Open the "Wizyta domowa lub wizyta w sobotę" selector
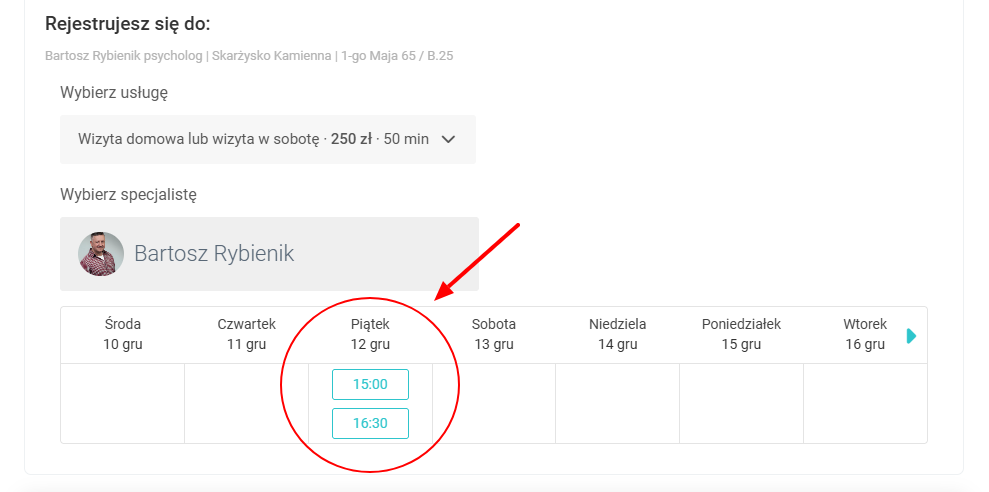The width and height of the screenshot is (989, 492). point(254,140)
